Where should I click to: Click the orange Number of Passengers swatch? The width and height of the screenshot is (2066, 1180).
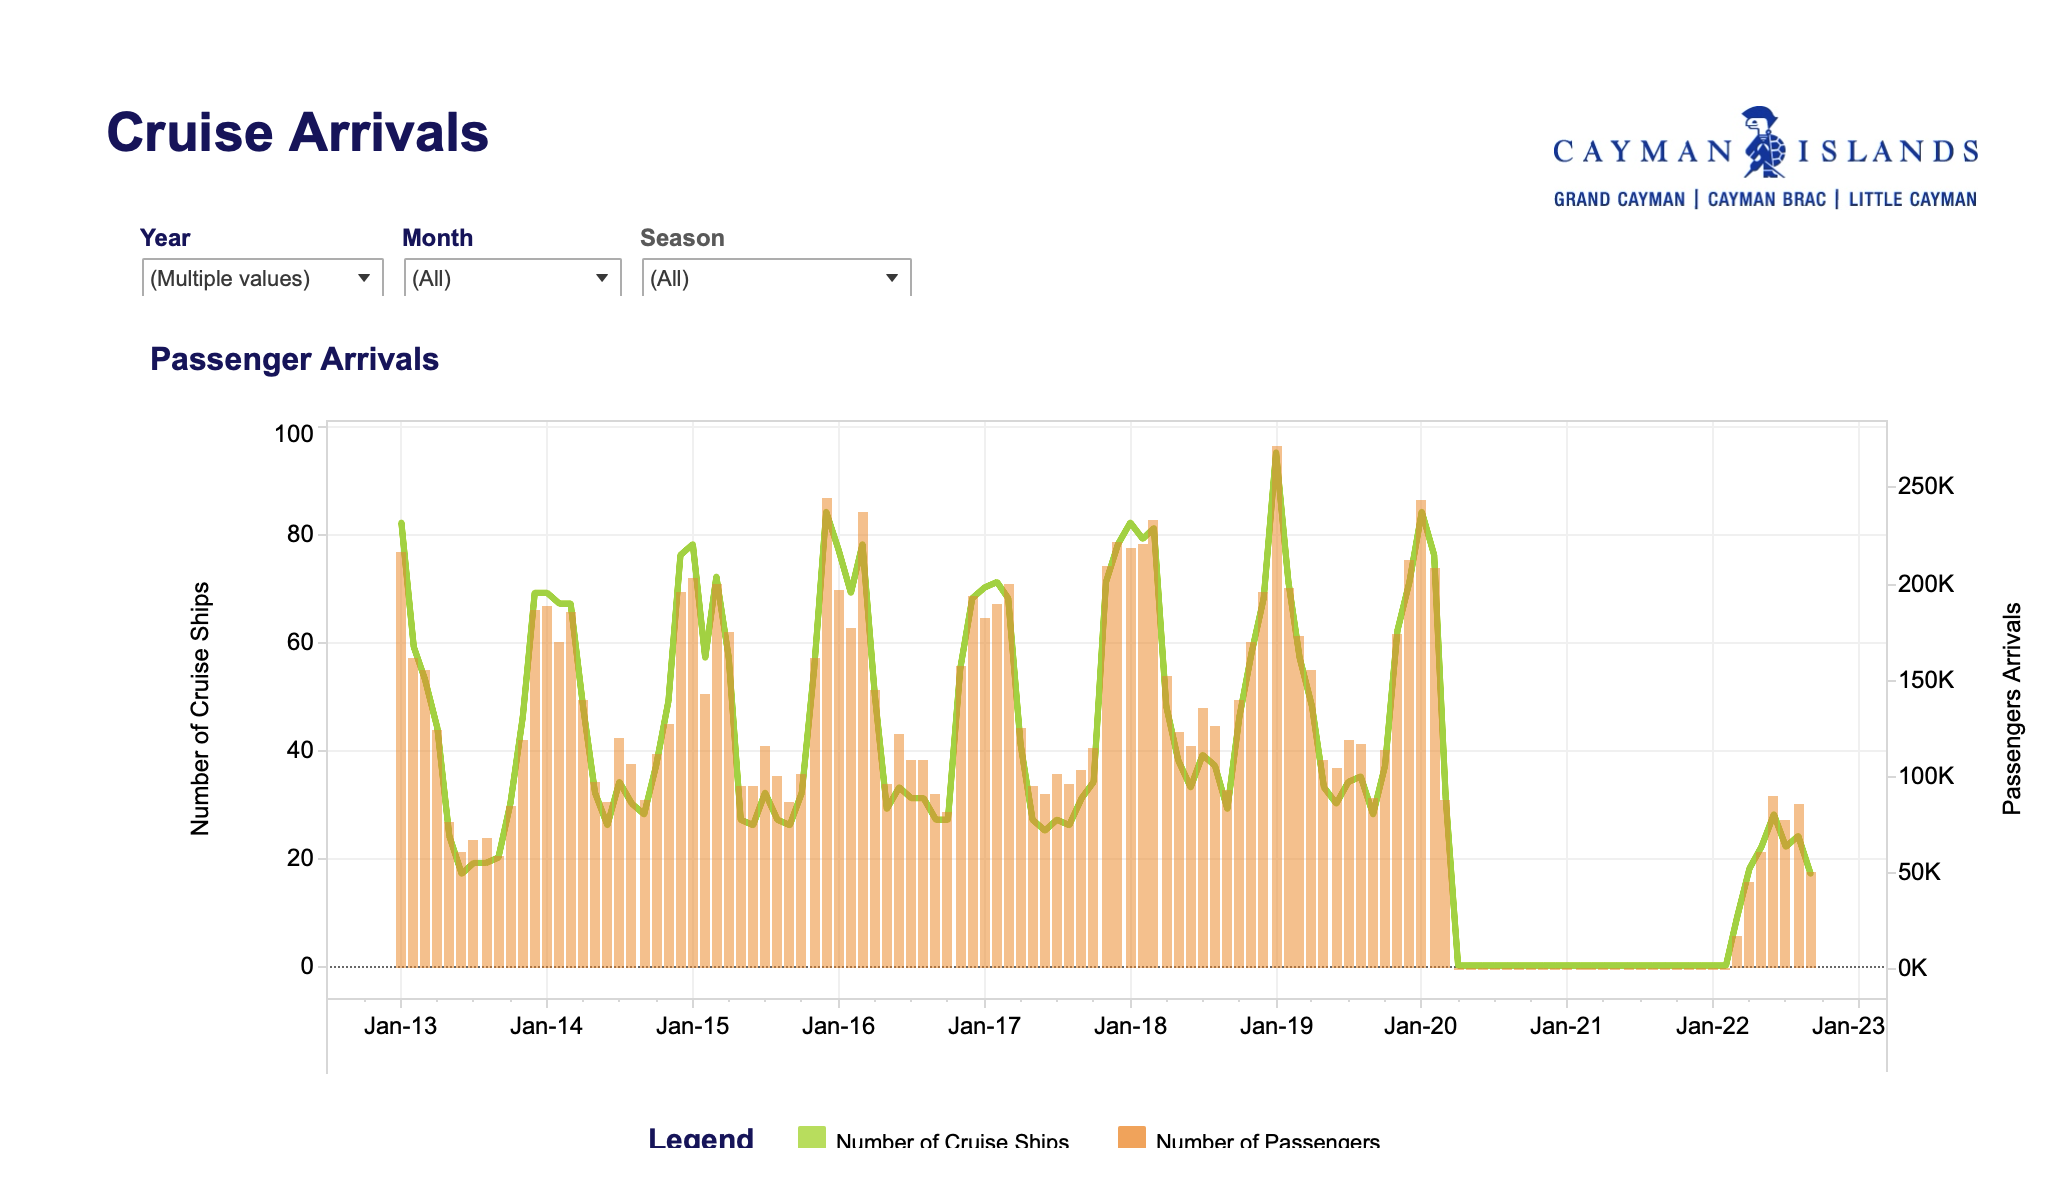coord(1132,1138)
